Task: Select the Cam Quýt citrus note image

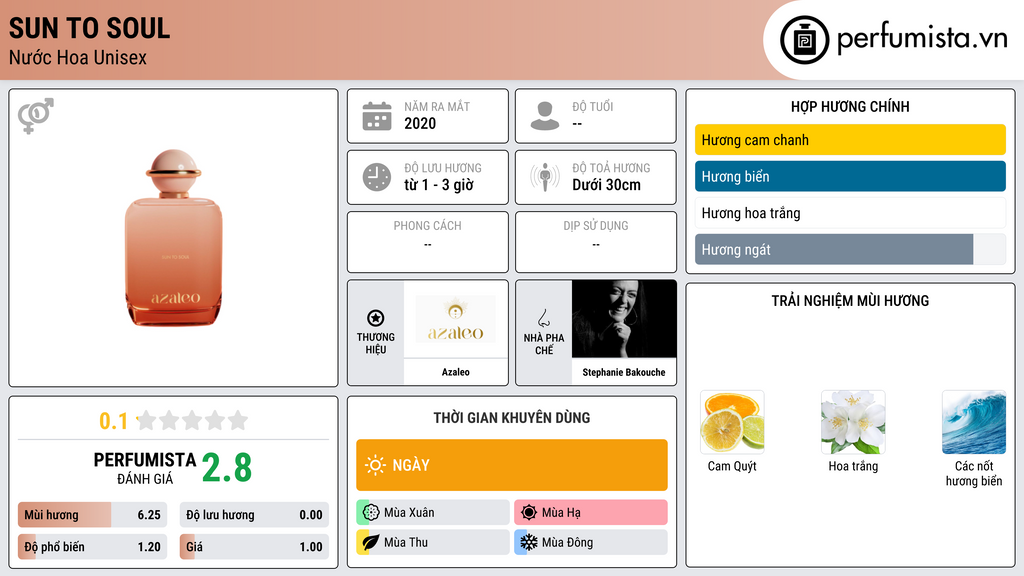Action: [x=732, y=423]
